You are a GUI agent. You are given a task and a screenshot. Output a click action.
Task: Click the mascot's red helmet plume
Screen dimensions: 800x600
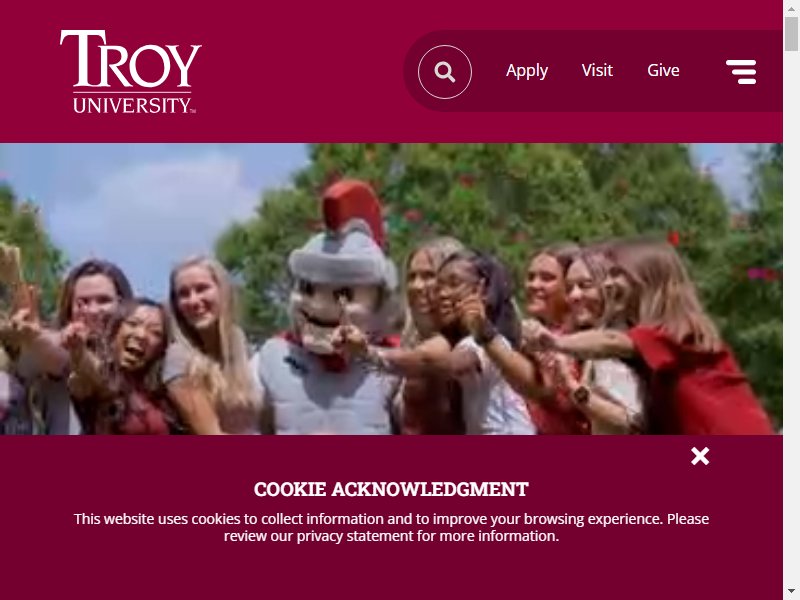pos(355,209)
